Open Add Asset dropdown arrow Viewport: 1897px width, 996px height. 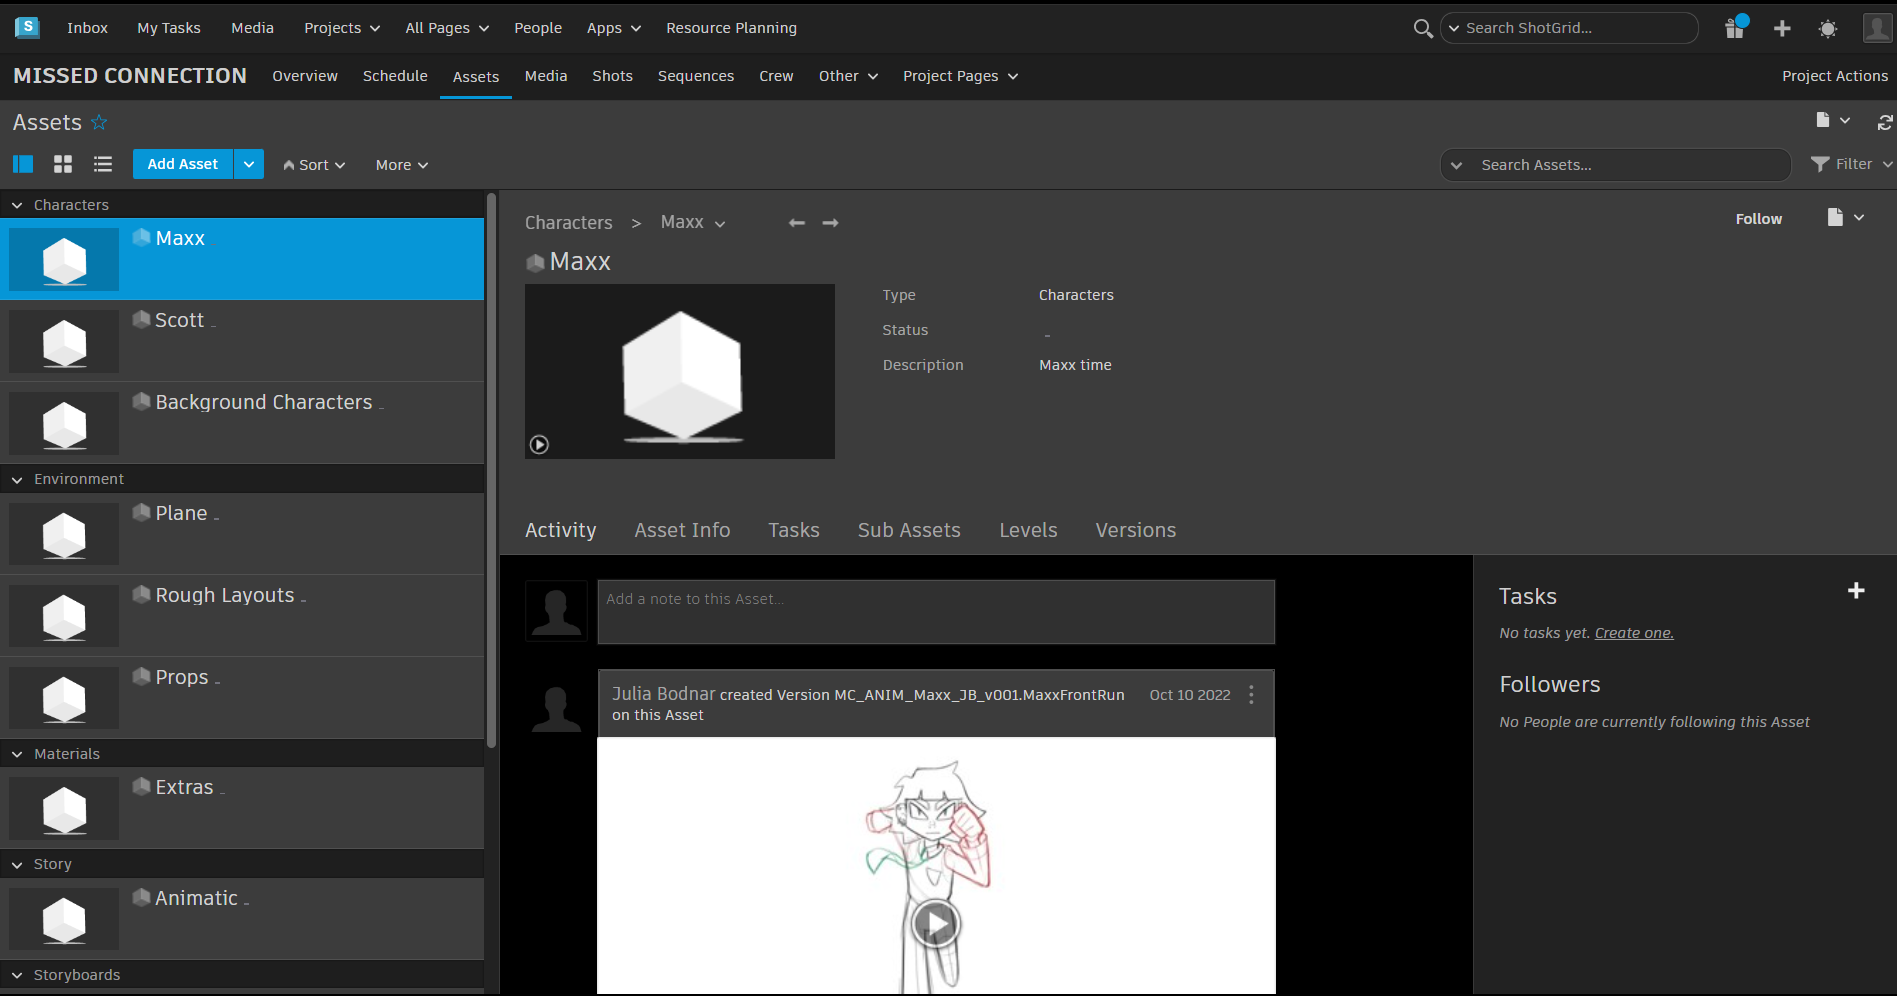pyautogui.click(x=249, y=164)
